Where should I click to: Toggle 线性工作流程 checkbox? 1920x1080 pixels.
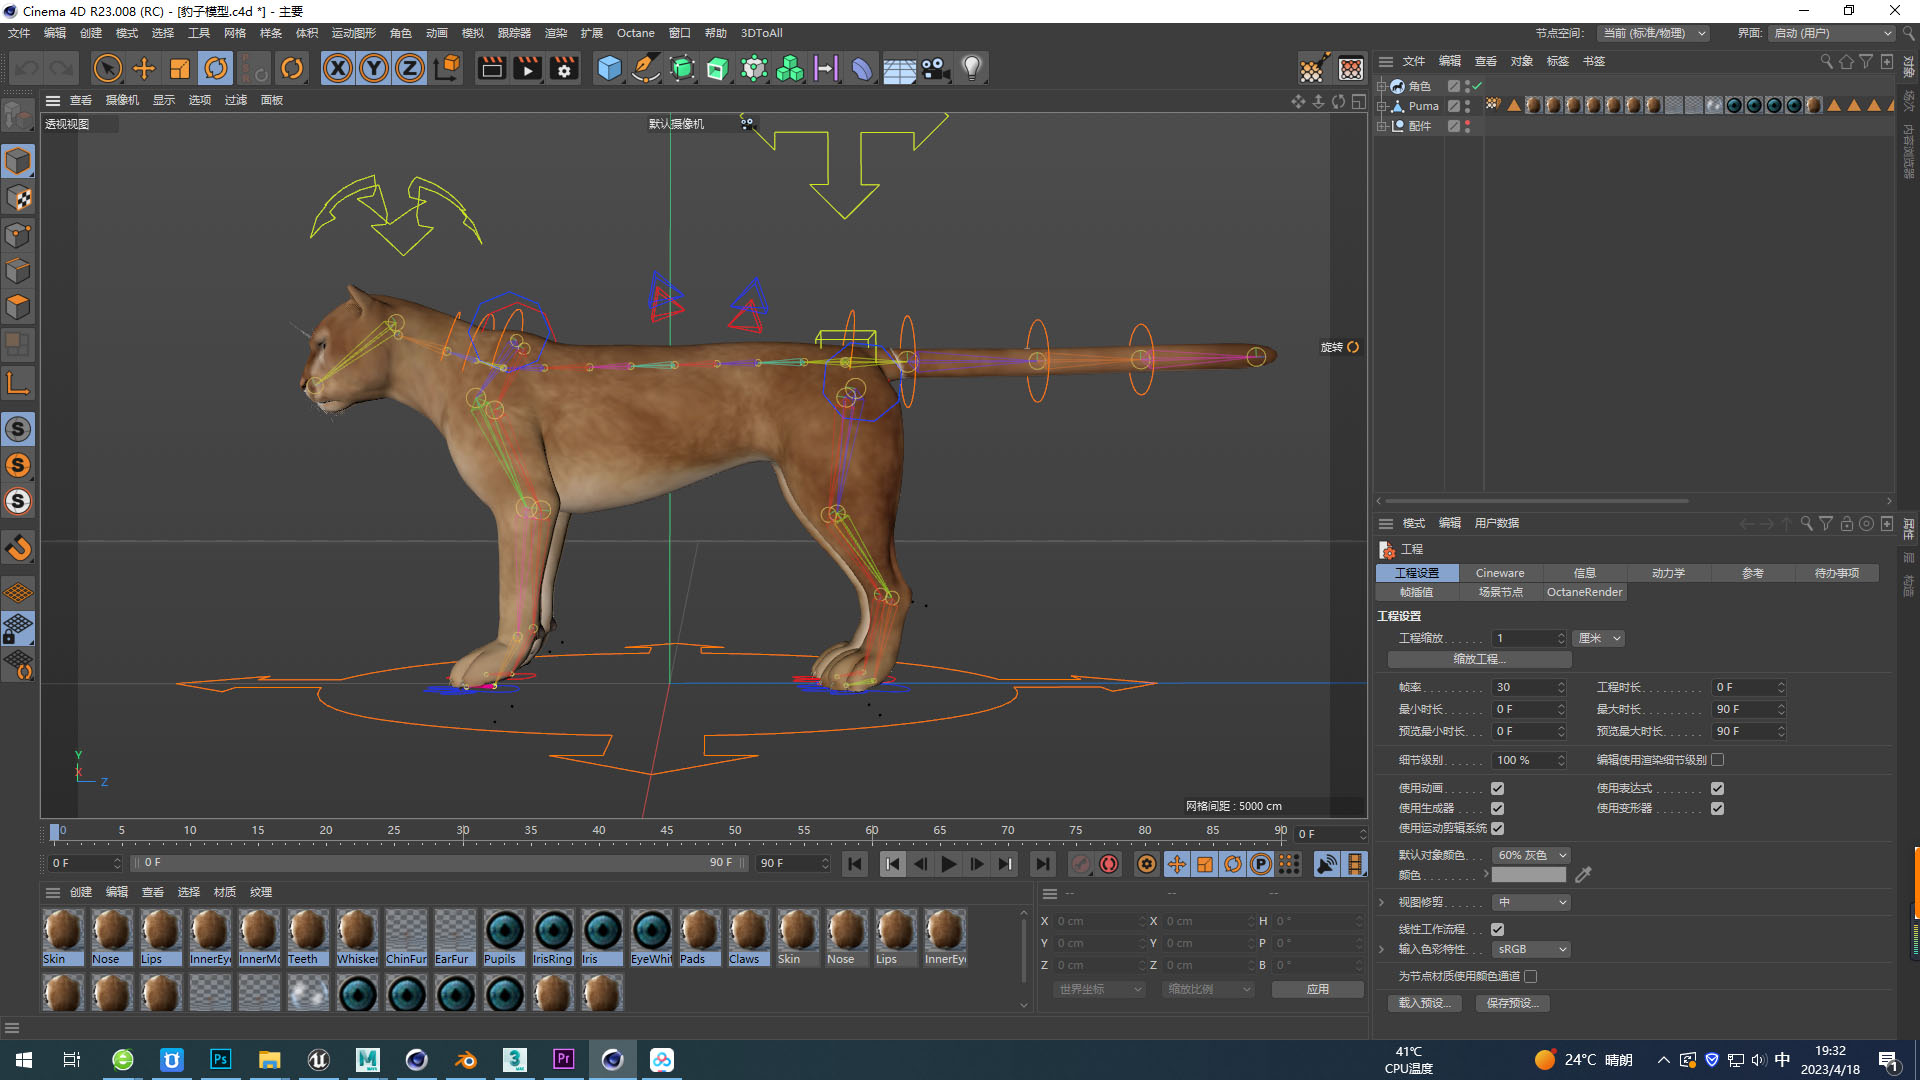1497,929
